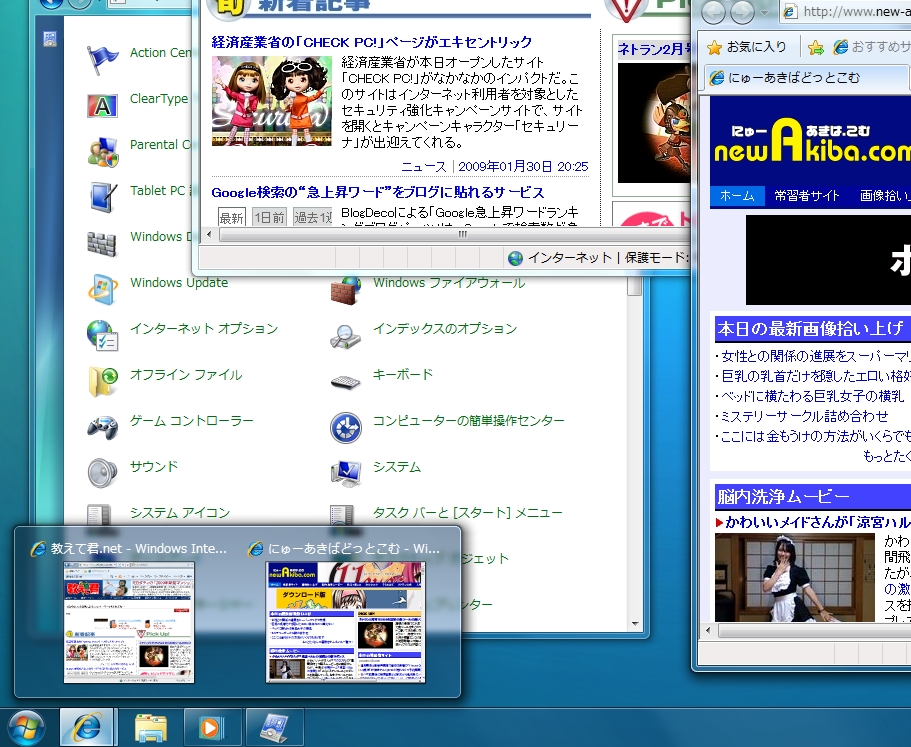The image size is (911, 747).
Task: Open Windows Explorer from the taskbar
Action: (x=150, y=727)
